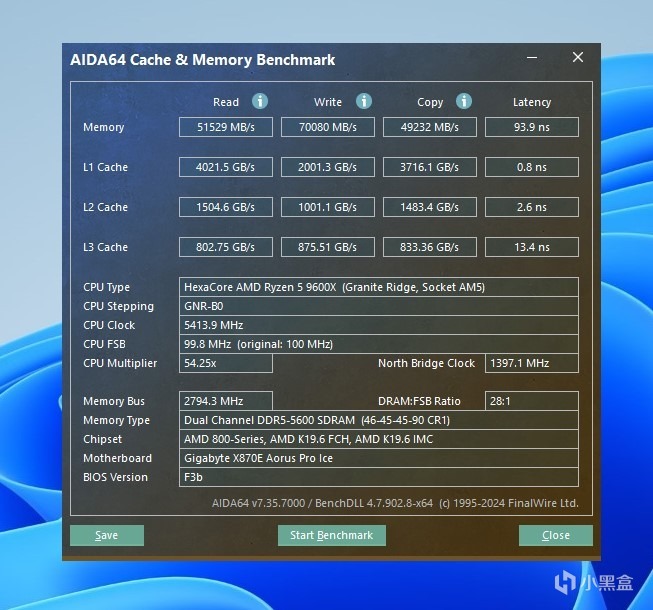Viewport: 653px width, 610px height.
Task: Click the CPU Multiplier label
Action: (120, 364)
